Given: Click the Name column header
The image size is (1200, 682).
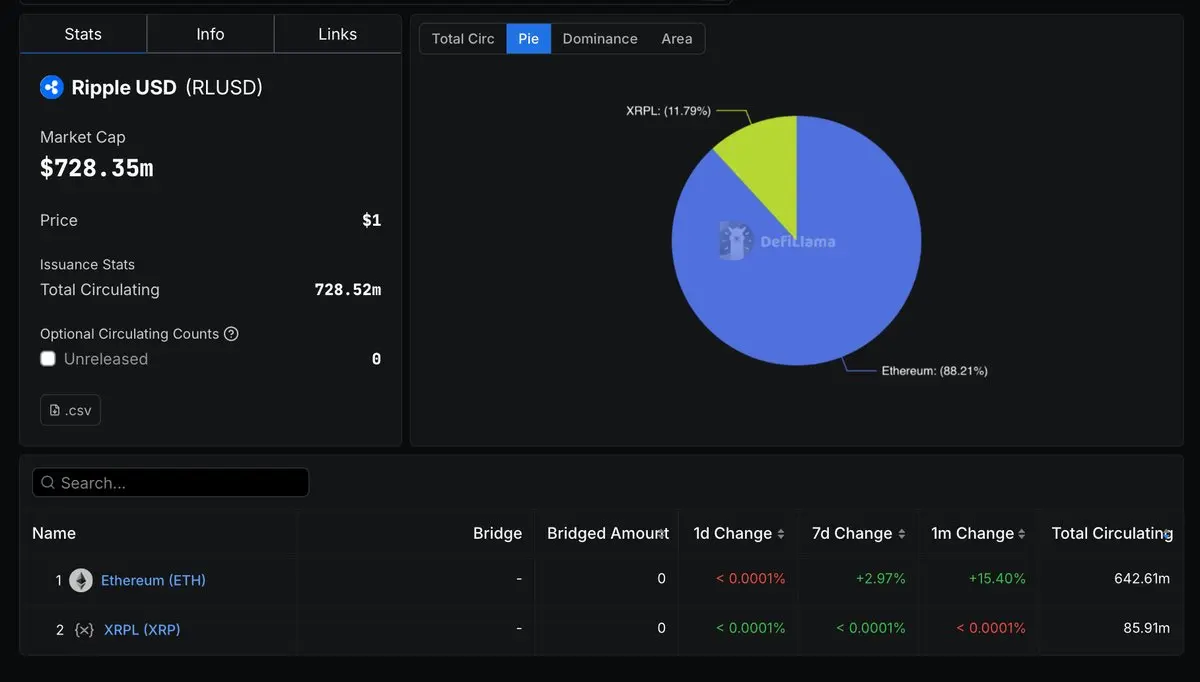Looking at the screenshot, I should click(x=54, y=534).
